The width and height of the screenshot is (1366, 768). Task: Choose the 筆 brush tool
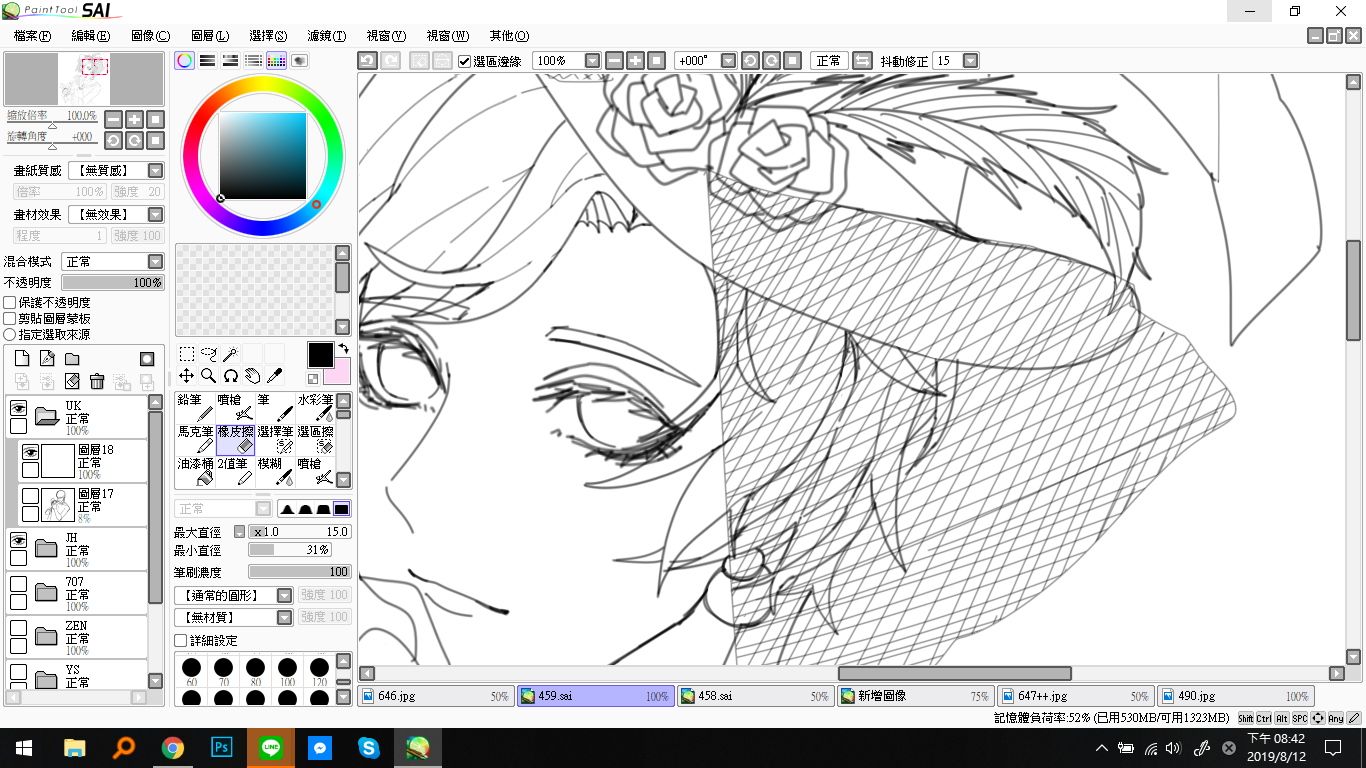click(x=275, y=407)
